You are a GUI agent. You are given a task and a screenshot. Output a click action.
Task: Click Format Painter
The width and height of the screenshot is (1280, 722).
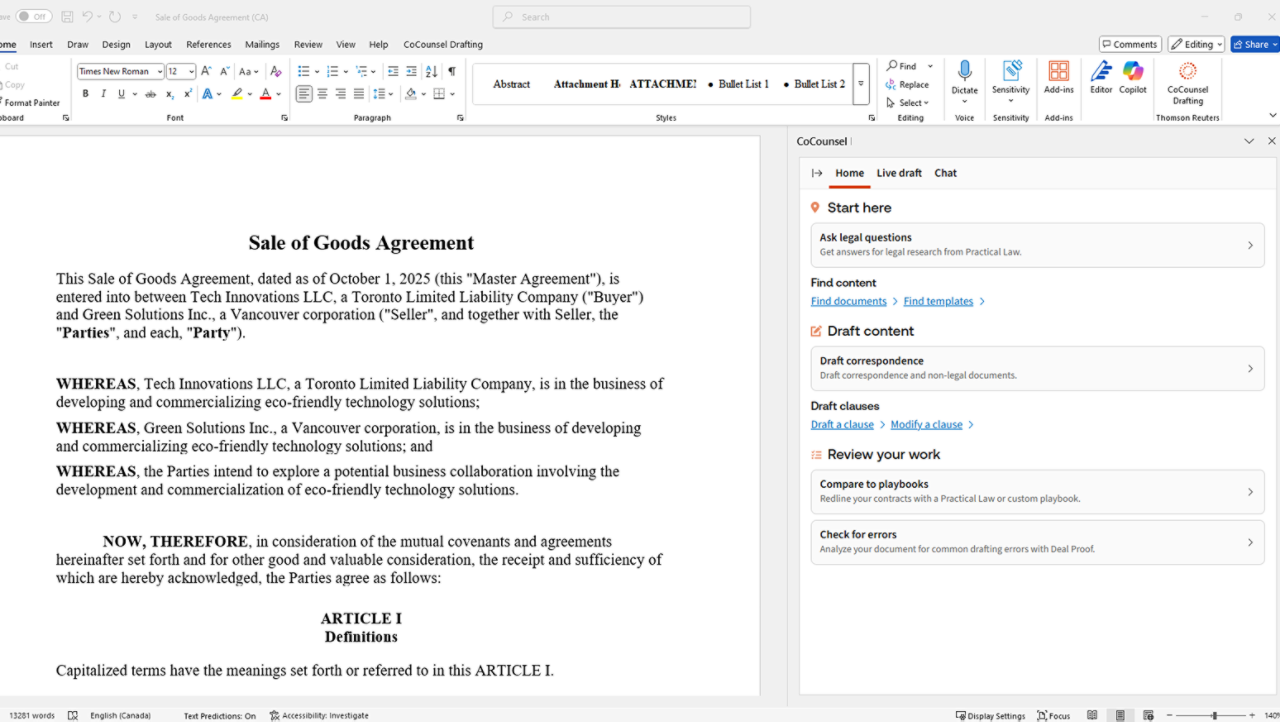click(30, 103)
